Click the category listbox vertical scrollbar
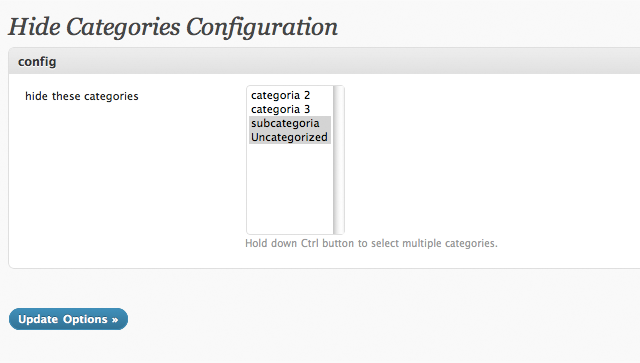640x363 pixels. click(x=338, y=160)
